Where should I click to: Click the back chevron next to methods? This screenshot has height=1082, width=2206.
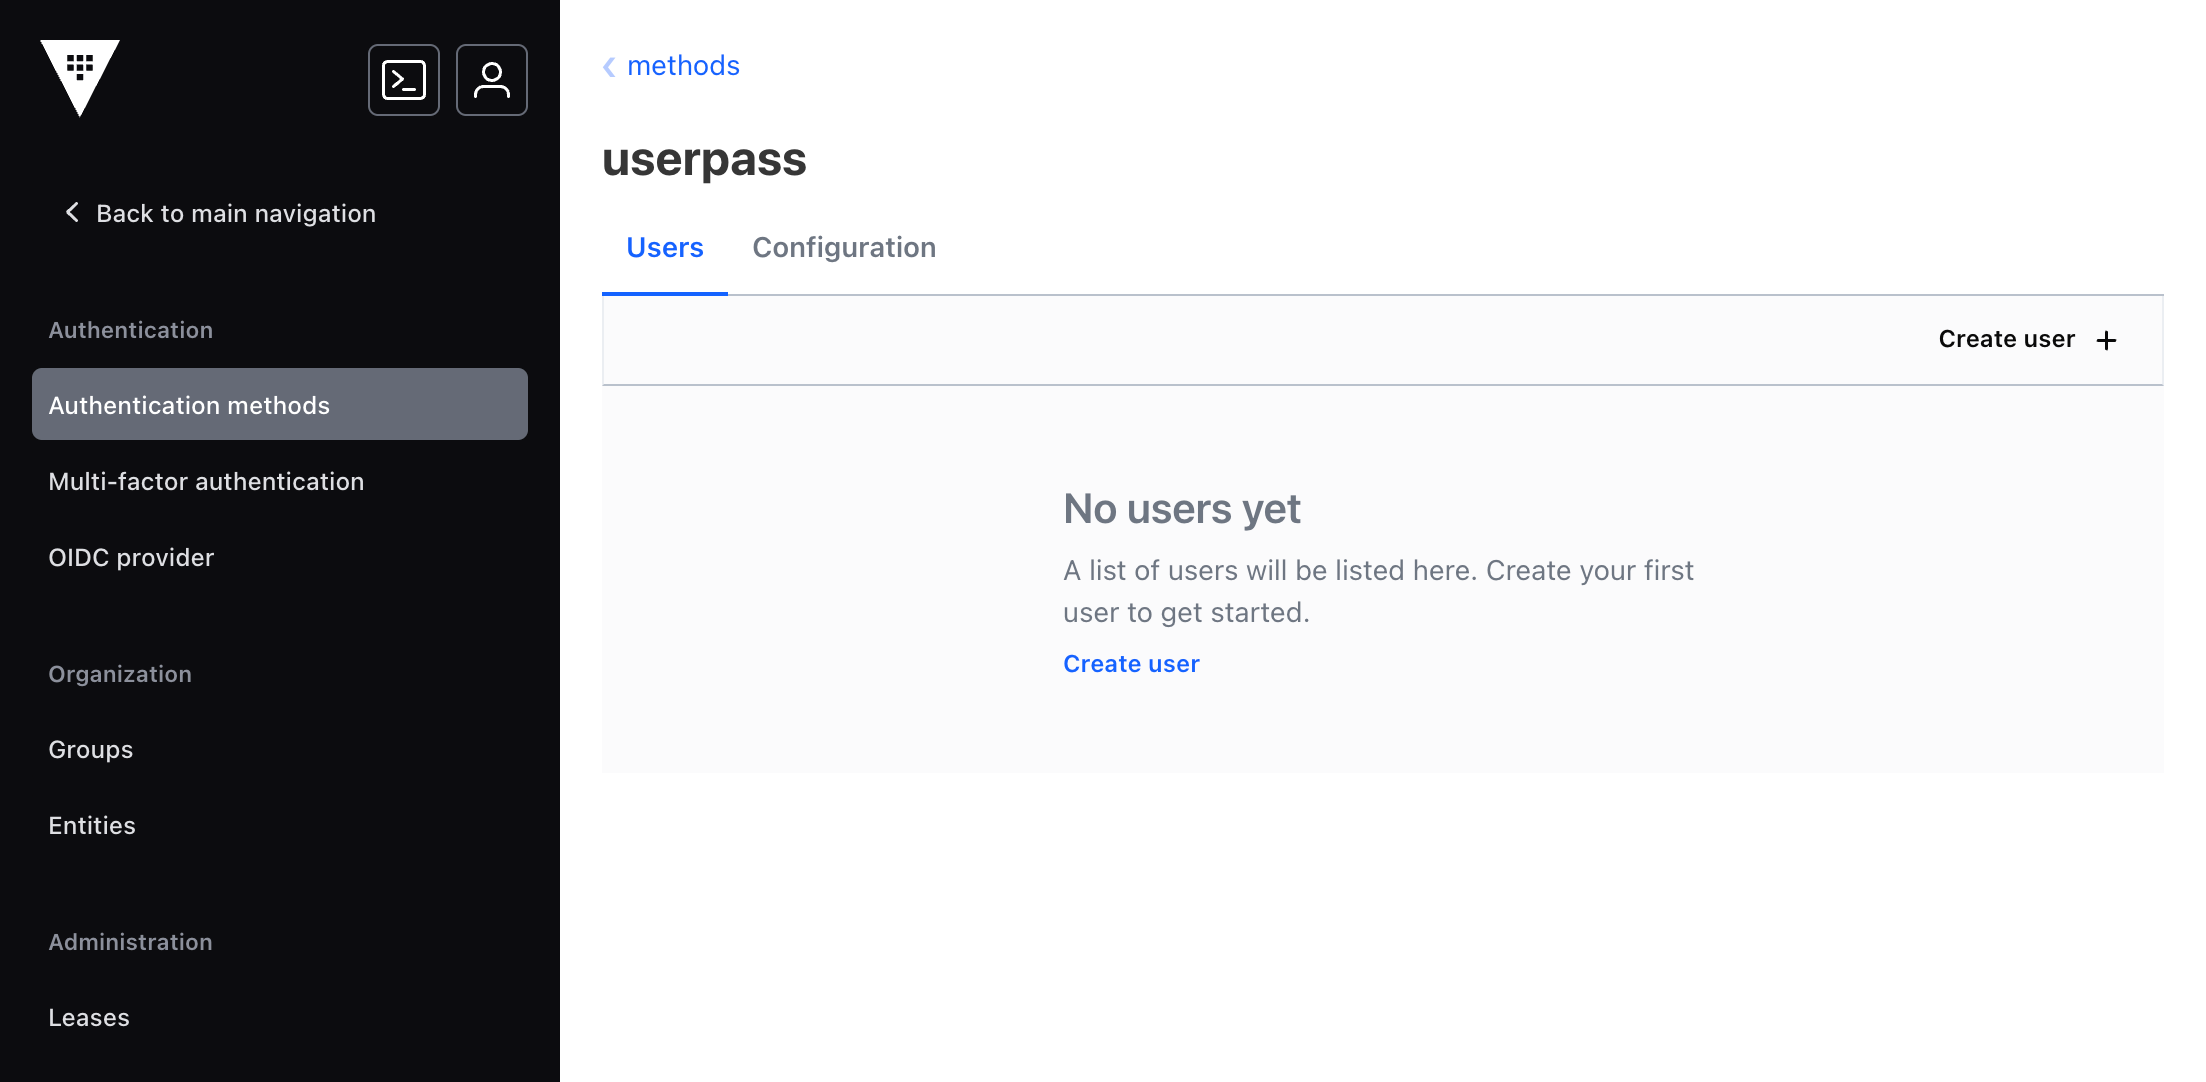[609, 67]
